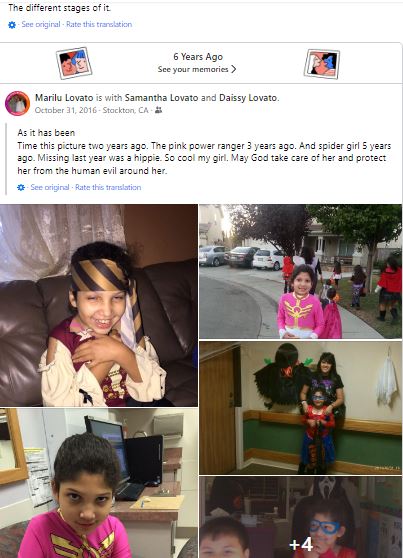Click See original under Marilu's post
The height and width of the screenshot is (558, 403).
[x=50, y=187]
